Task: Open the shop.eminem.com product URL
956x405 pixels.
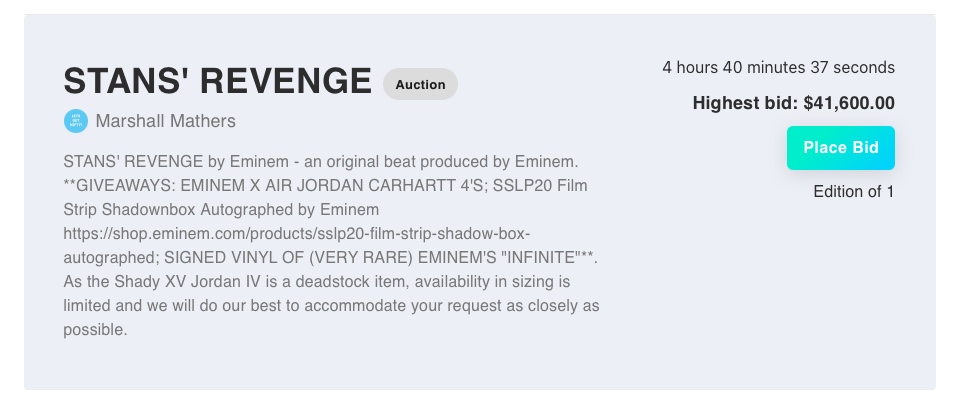Action: [297, 234]
